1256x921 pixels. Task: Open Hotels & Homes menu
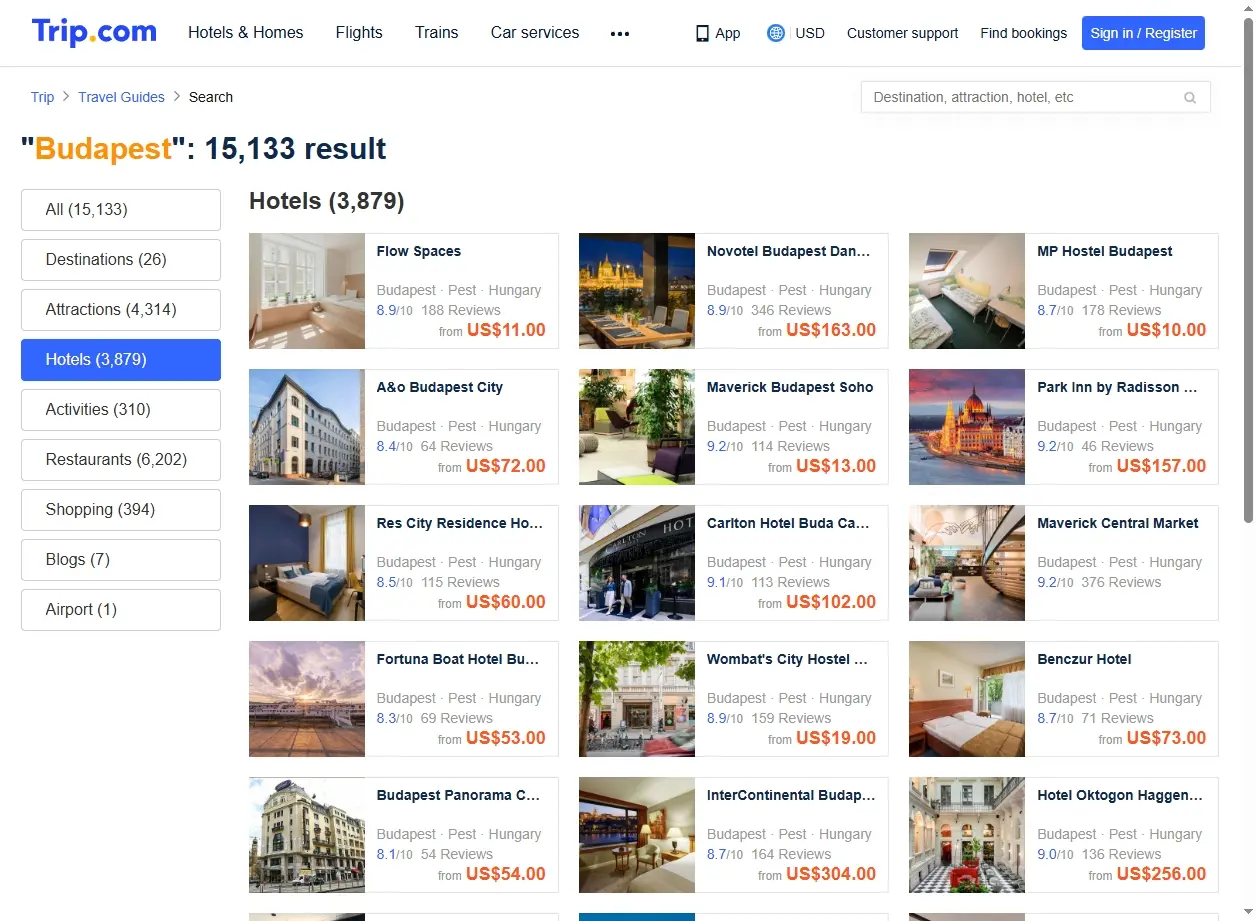click(246, 33)
